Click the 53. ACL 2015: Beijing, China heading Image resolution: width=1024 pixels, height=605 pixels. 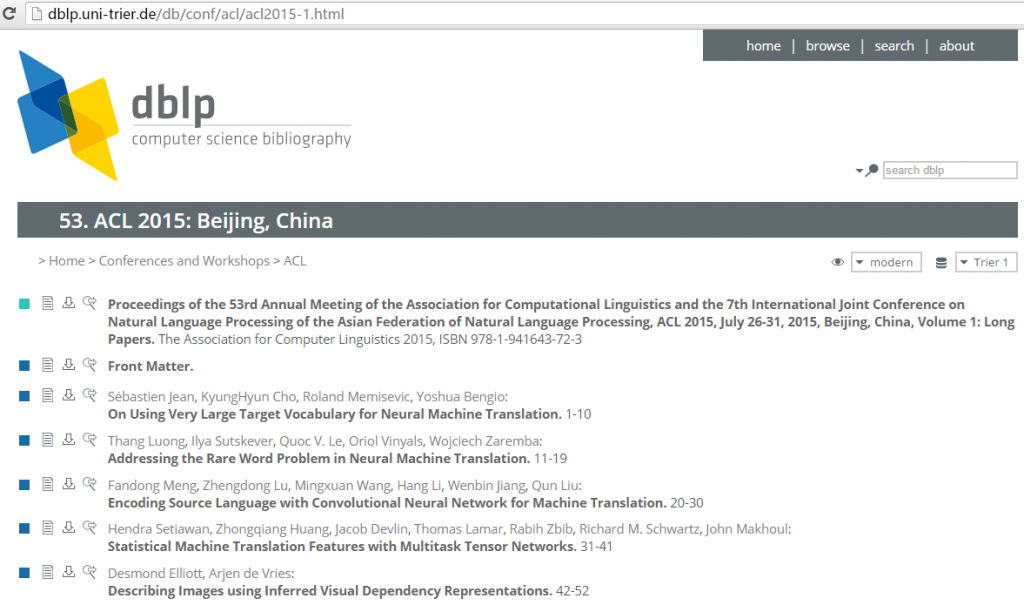pos(196,221)
